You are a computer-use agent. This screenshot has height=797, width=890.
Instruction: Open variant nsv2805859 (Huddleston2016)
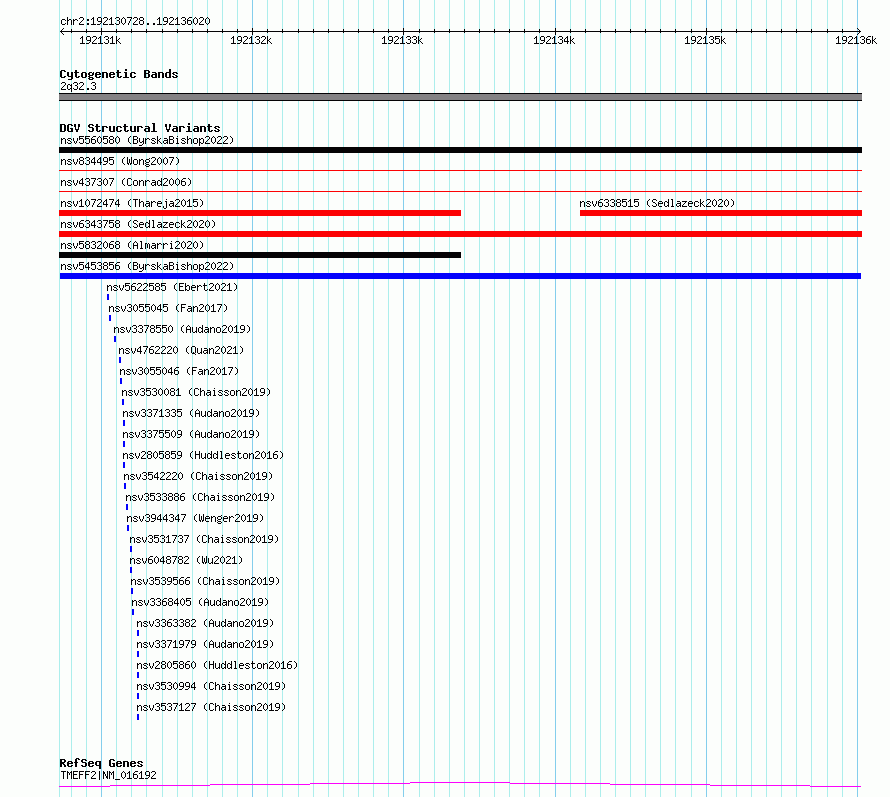203,455
